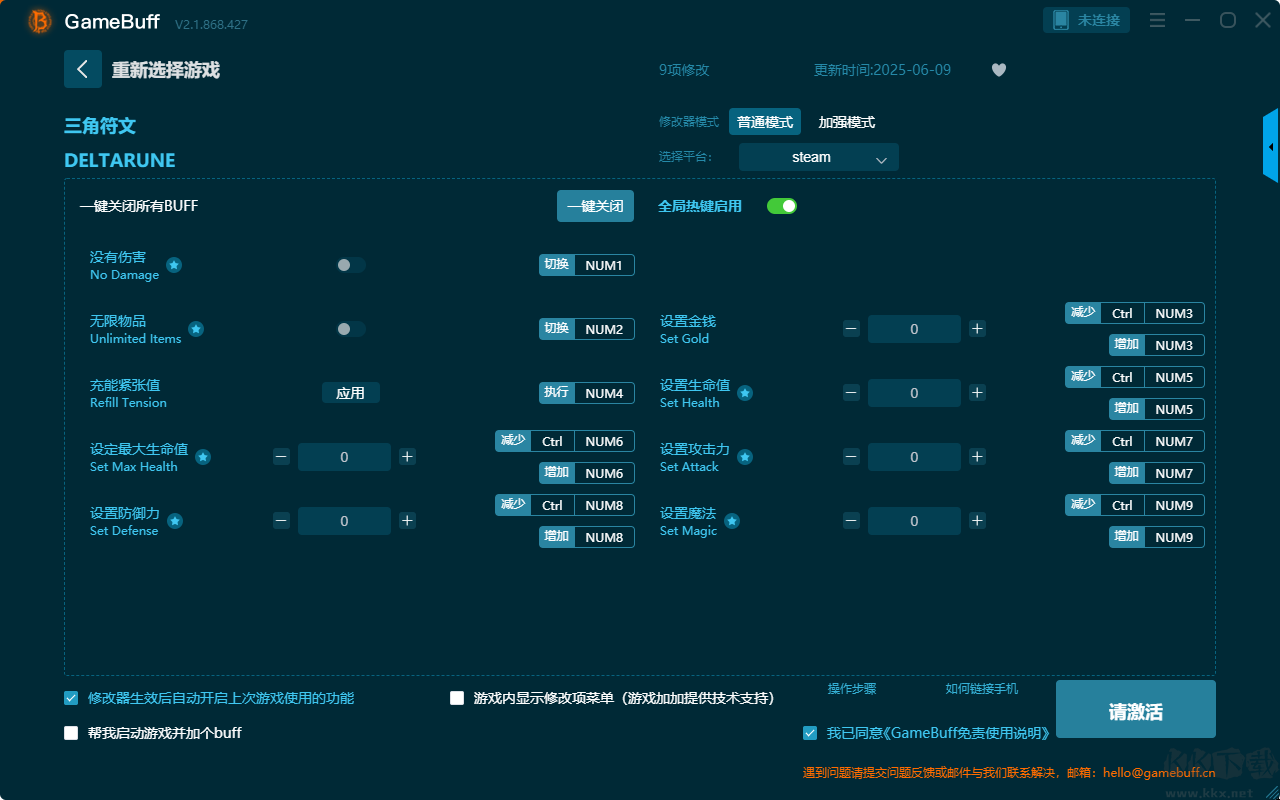1280x800 pixels.
Task: Click the 增加 NUM5 hotkey for Set Health
Action: [1157, 409]
